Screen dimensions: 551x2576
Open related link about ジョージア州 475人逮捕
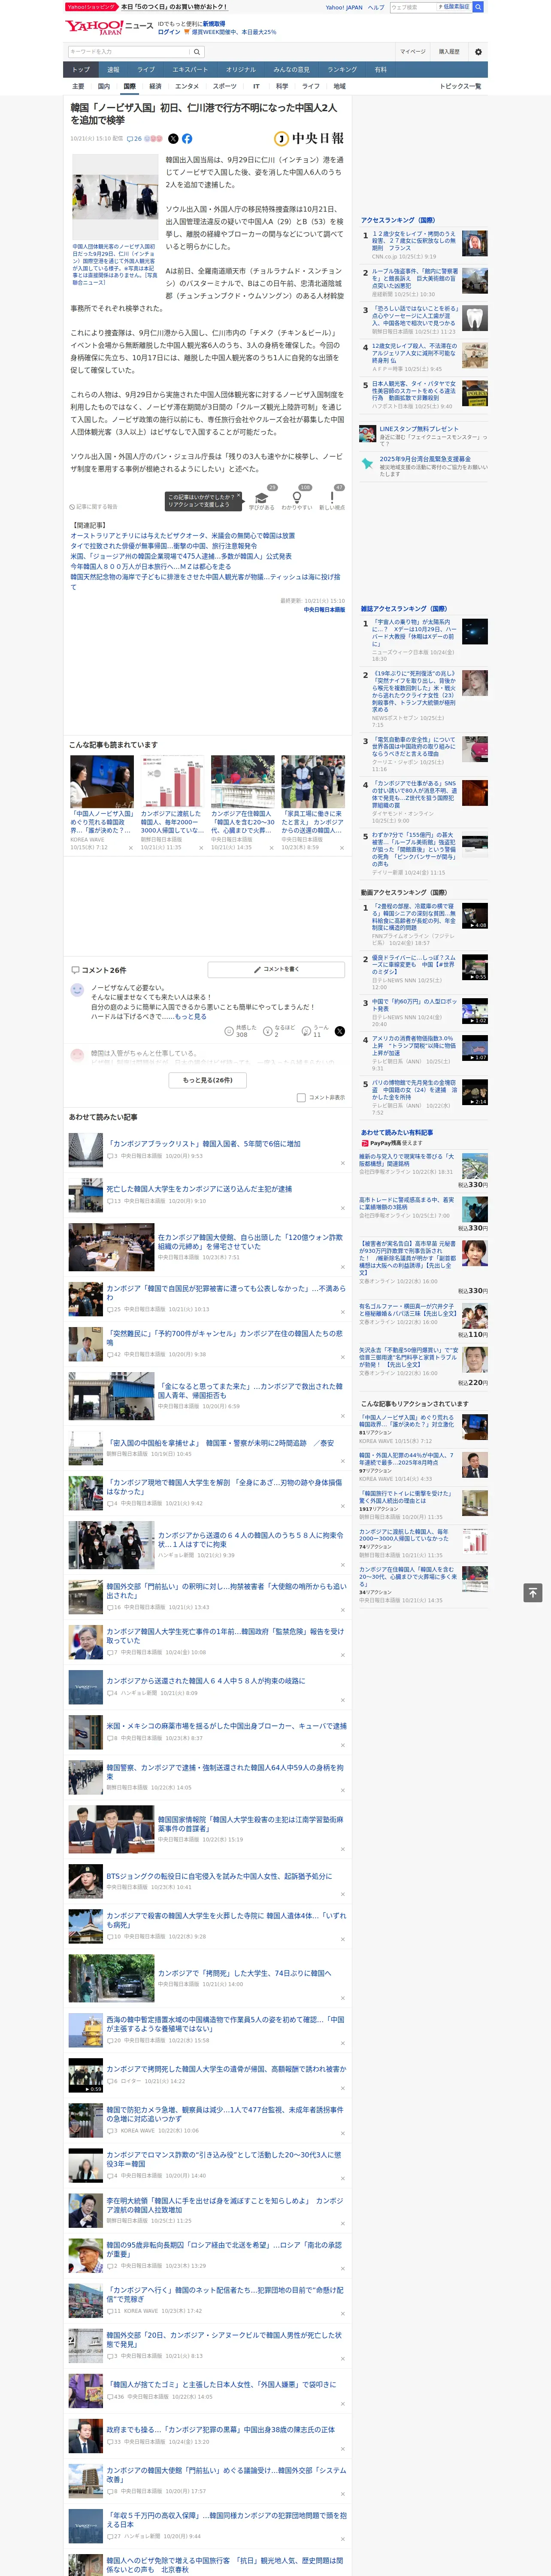(181, 557)
